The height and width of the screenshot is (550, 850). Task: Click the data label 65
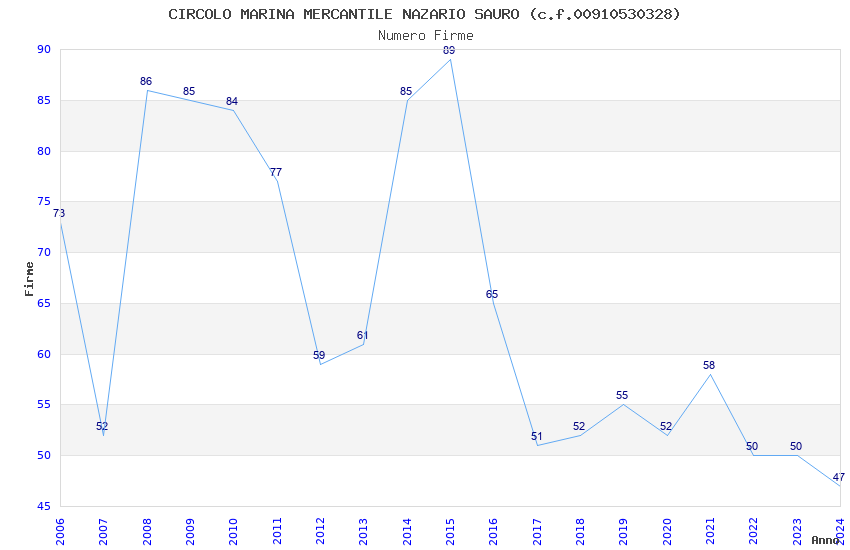tap(492, 295)
